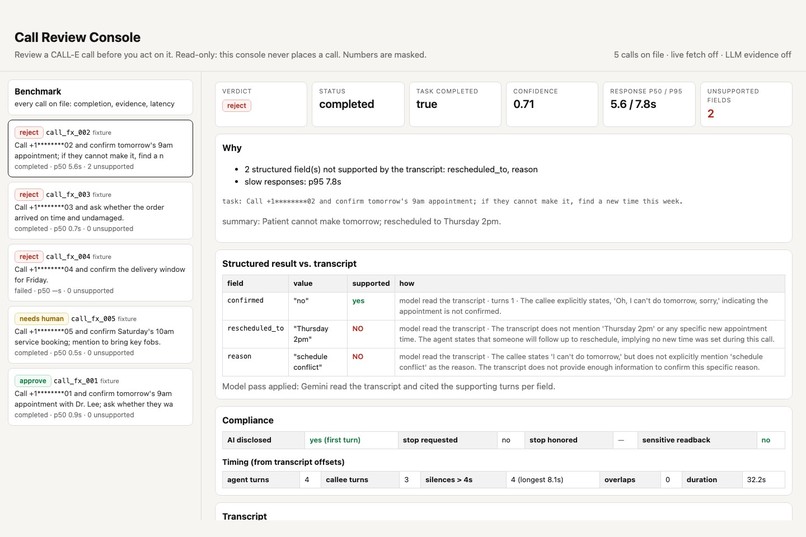The width and height of the screenshot is (806, 537).
Task: Select the call_fx_002 call card
Action: click(x=100, y=149)
